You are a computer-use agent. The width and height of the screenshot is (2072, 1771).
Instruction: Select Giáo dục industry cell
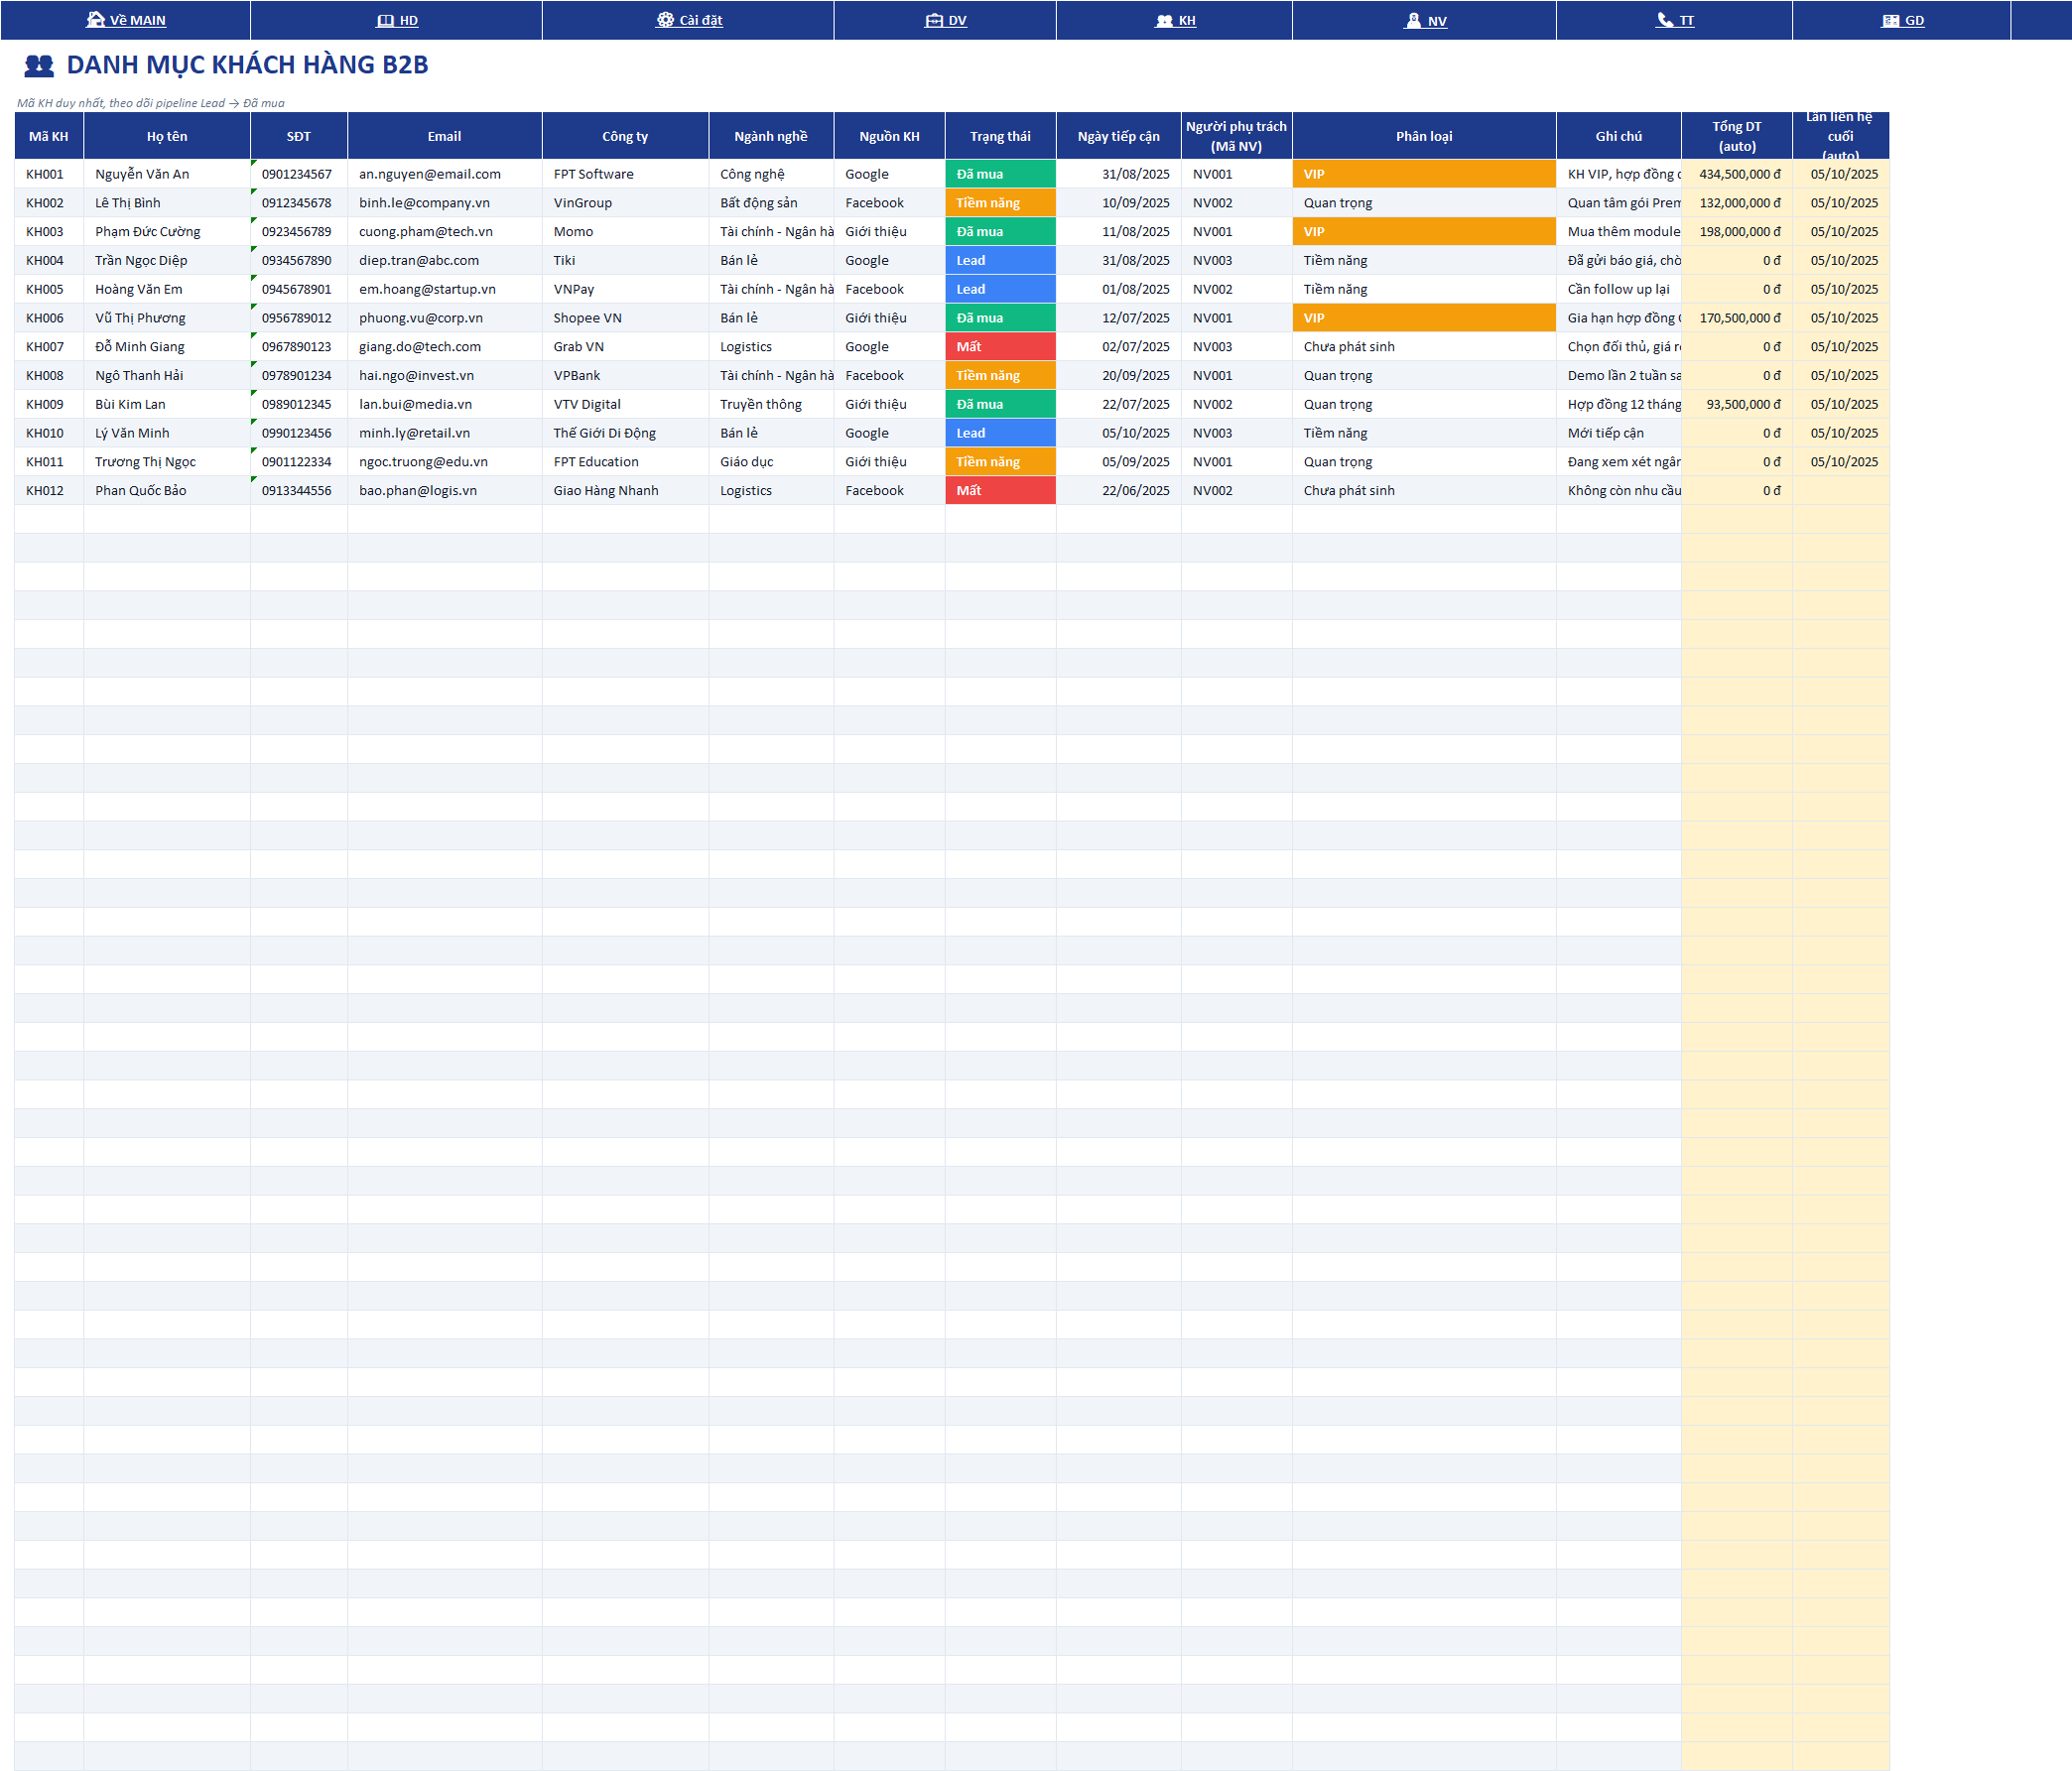tap(771, 462)
